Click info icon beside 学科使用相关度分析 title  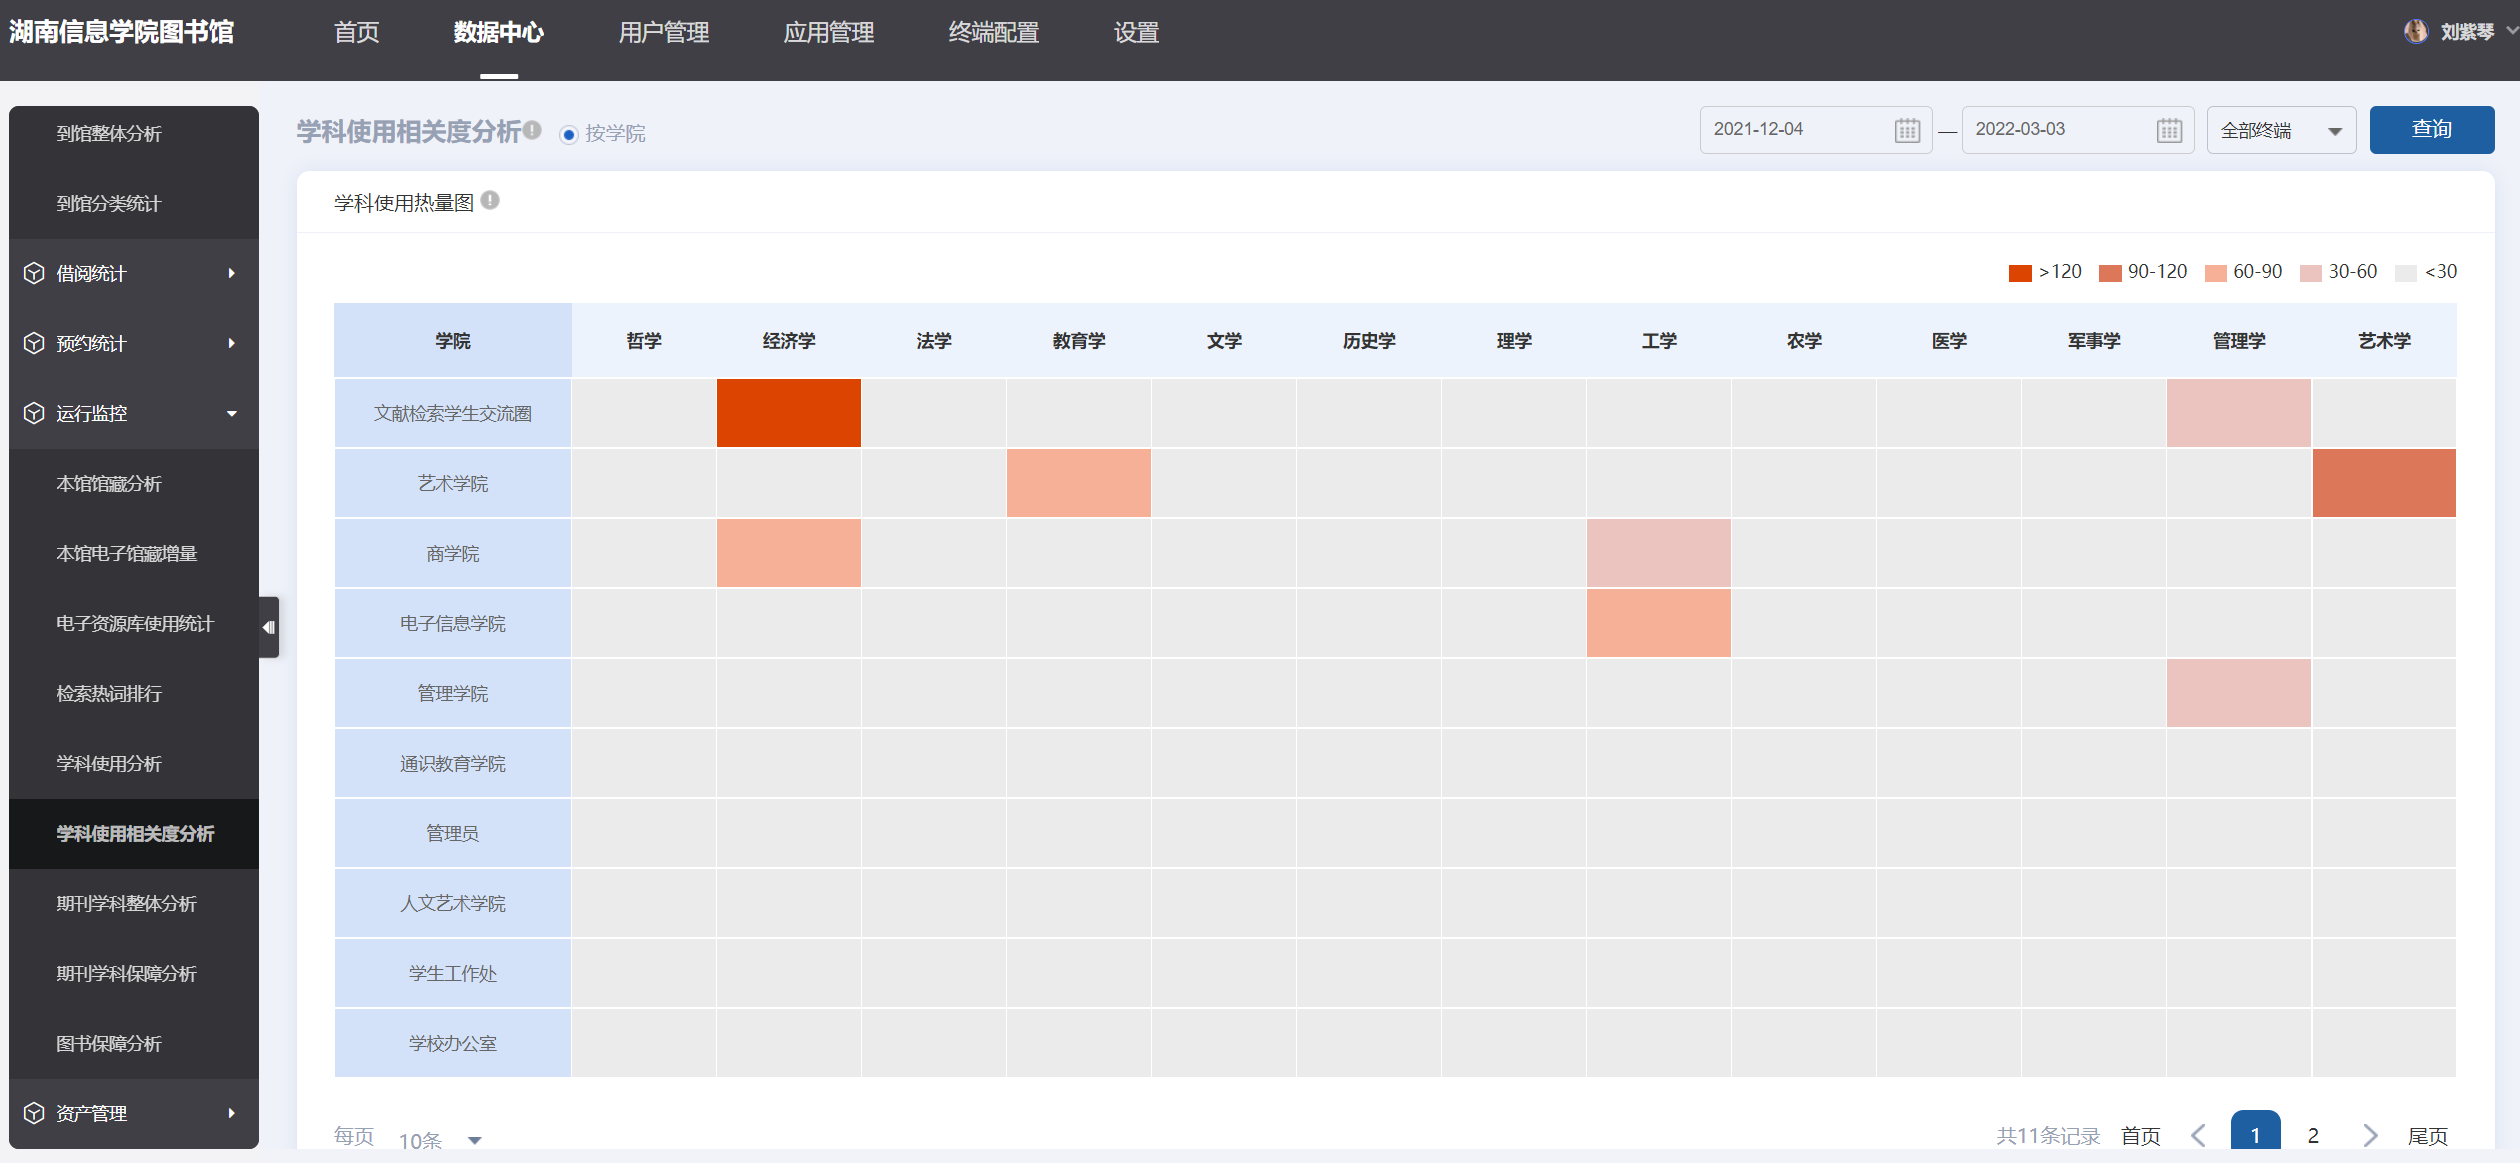532,130
